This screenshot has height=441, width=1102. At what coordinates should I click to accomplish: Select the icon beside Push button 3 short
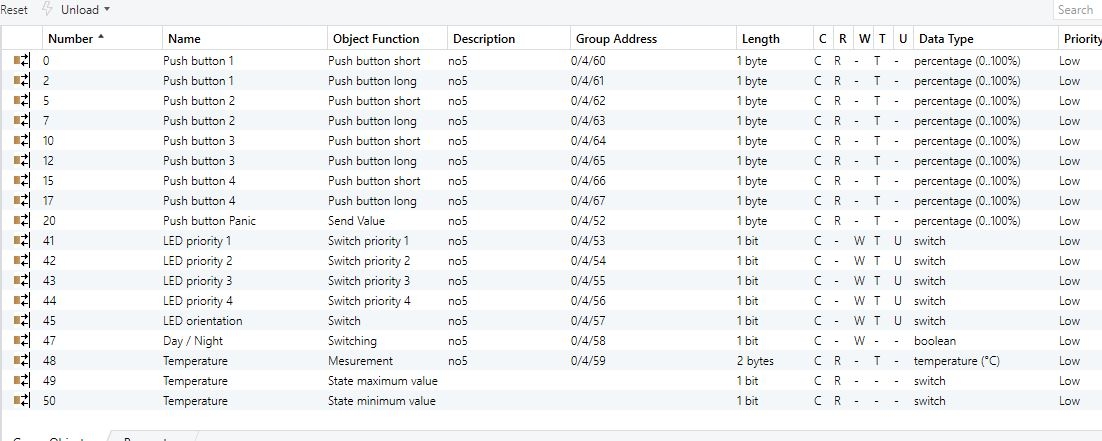tap(22, 141)
